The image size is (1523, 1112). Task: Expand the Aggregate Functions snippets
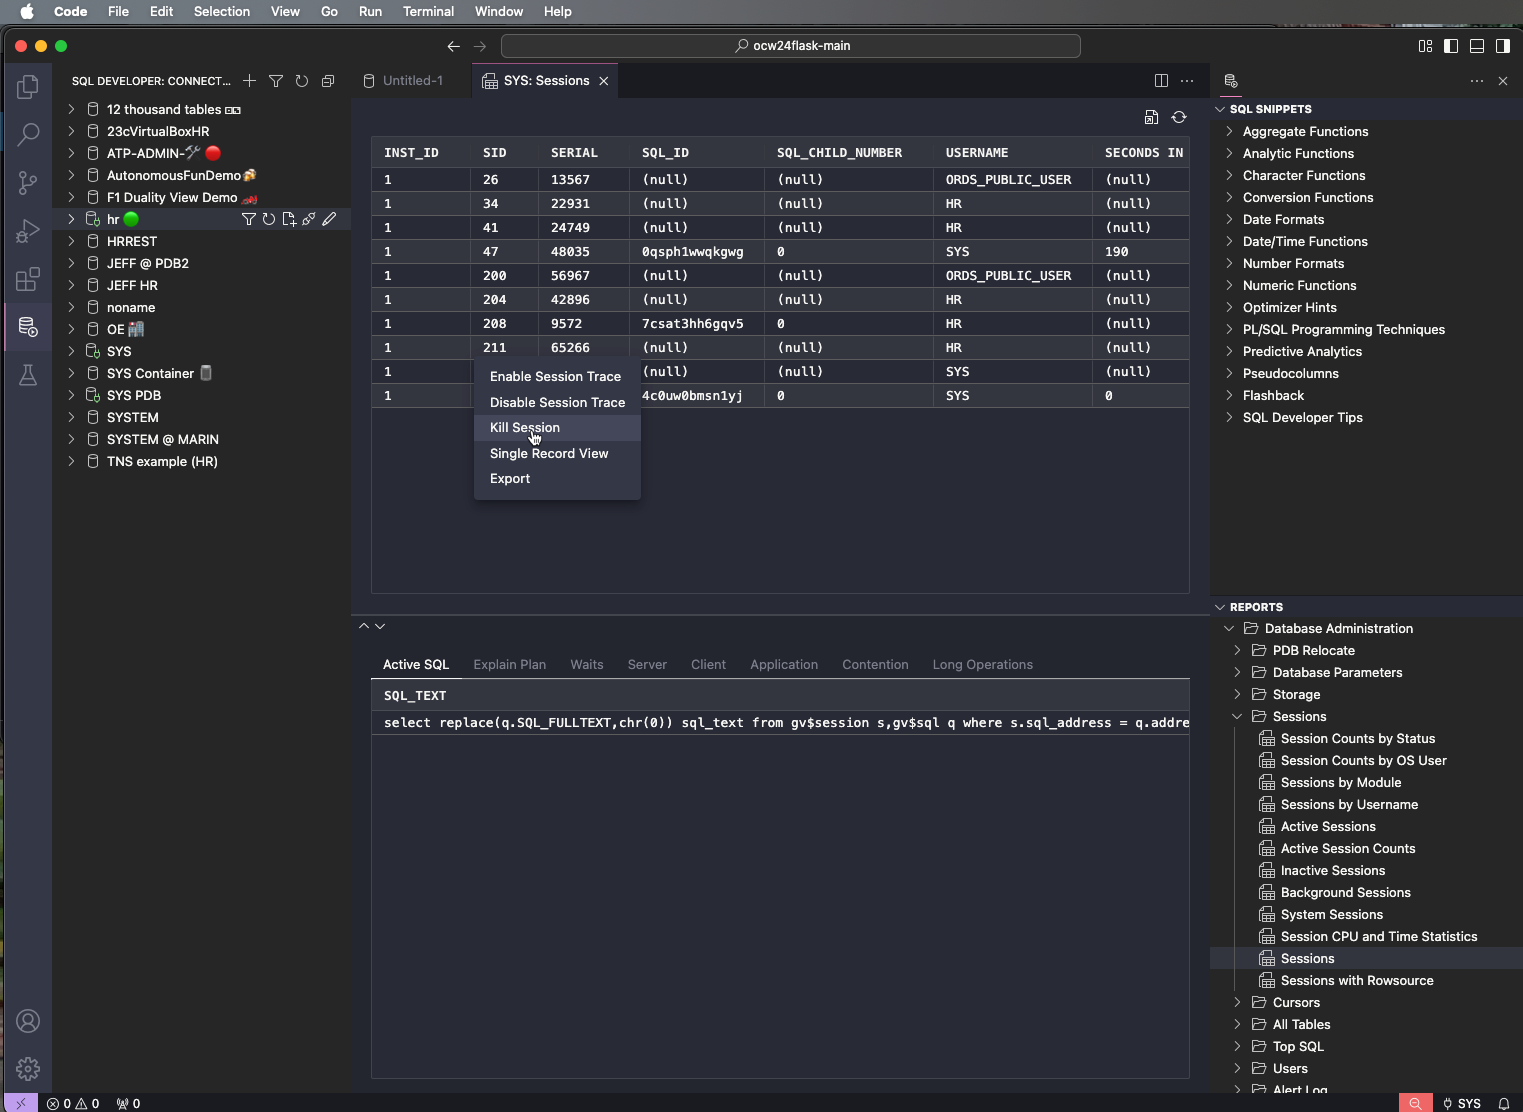1229,131
